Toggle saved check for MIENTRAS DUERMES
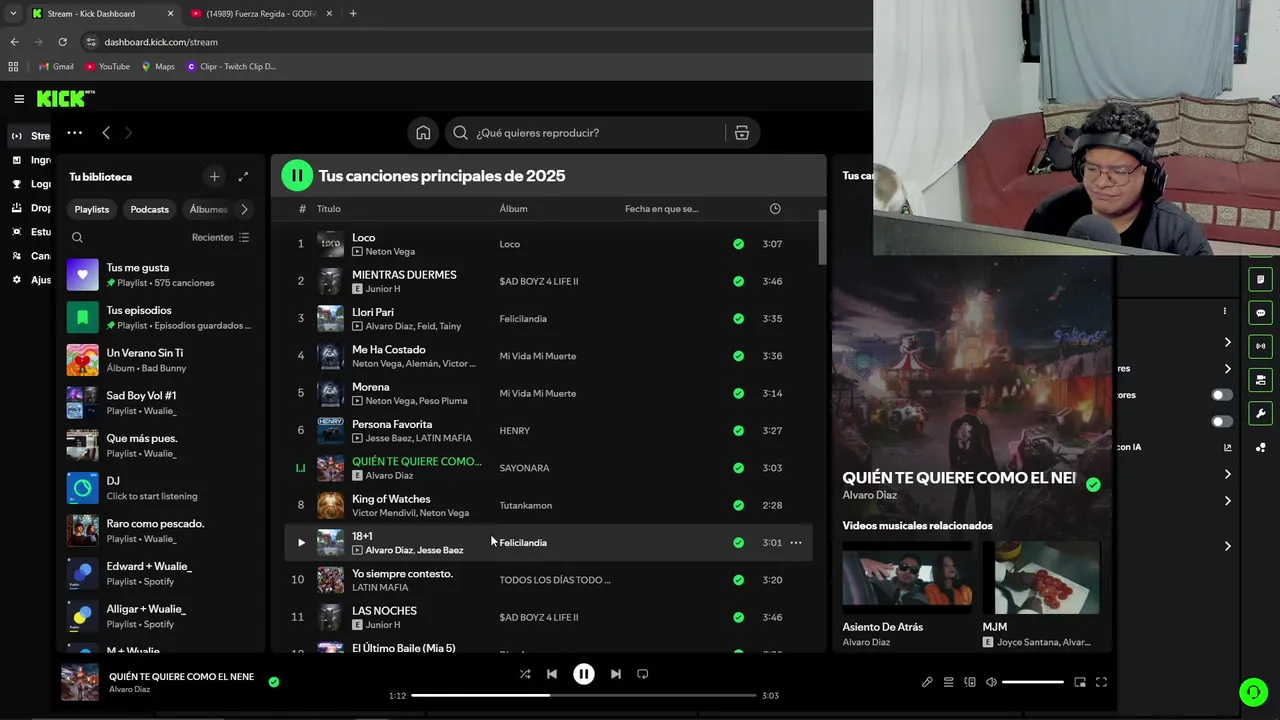Viewport: 1280px width, 720px height. coord(738,281)
